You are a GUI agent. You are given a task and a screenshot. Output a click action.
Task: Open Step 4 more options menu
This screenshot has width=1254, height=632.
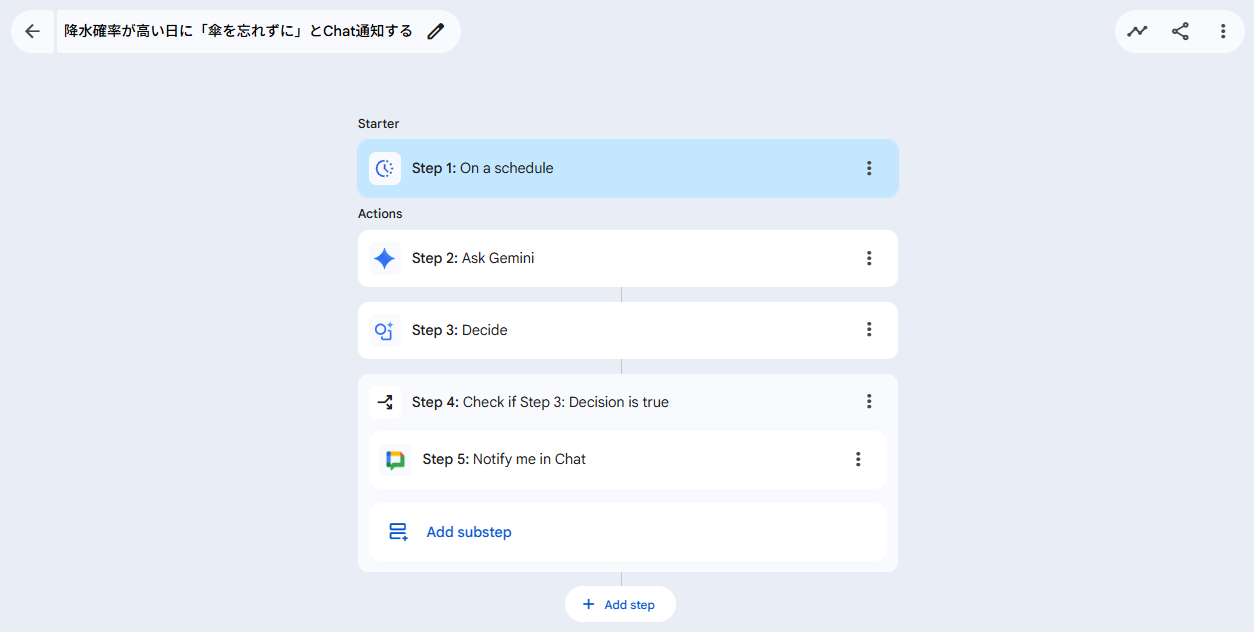click(x=869, y=402)
